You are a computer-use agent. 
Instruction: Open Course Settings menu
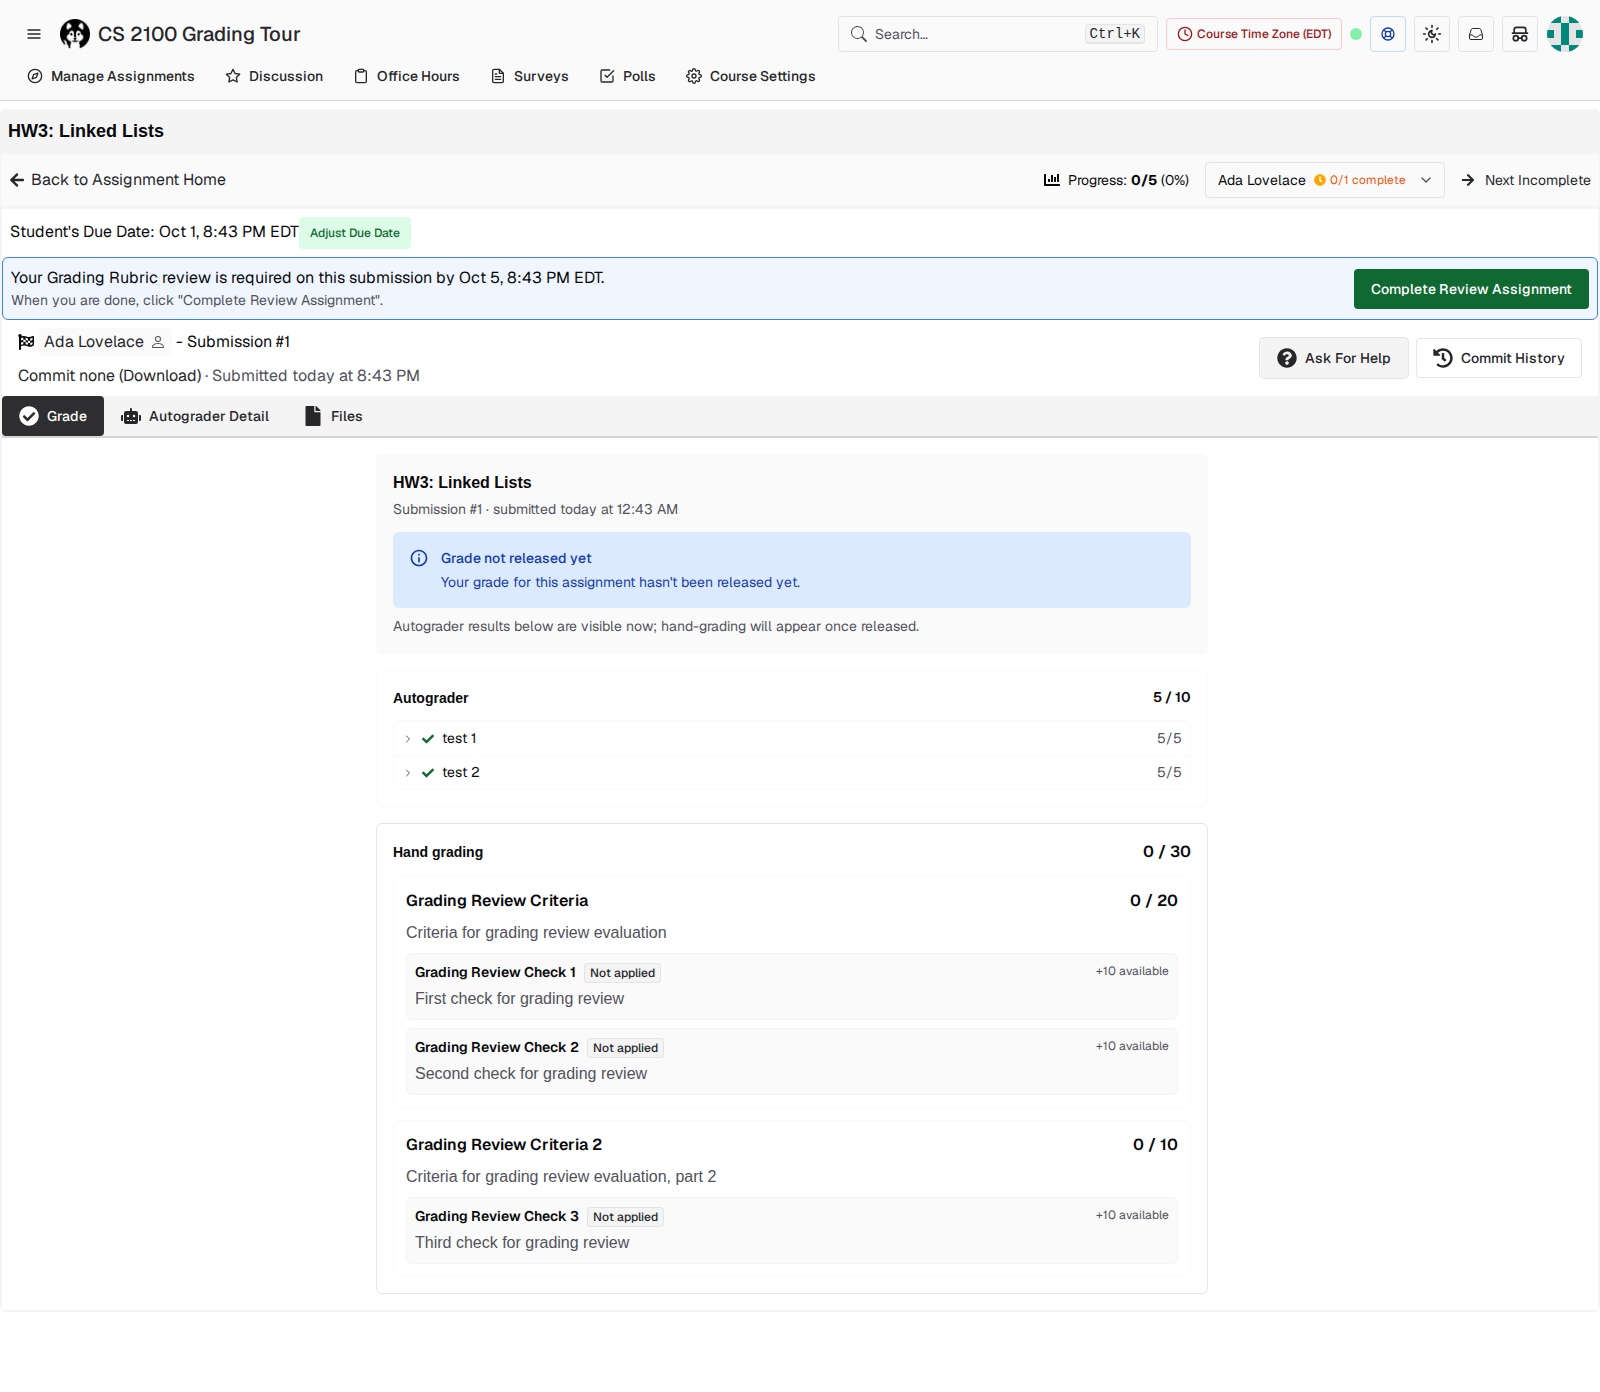pos(751,76)
